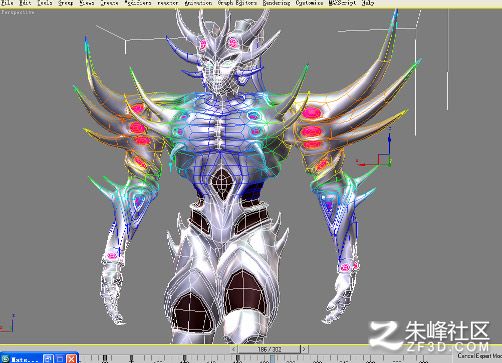
Task: Open the Graph Editors menu
Action: click(237, 3)
